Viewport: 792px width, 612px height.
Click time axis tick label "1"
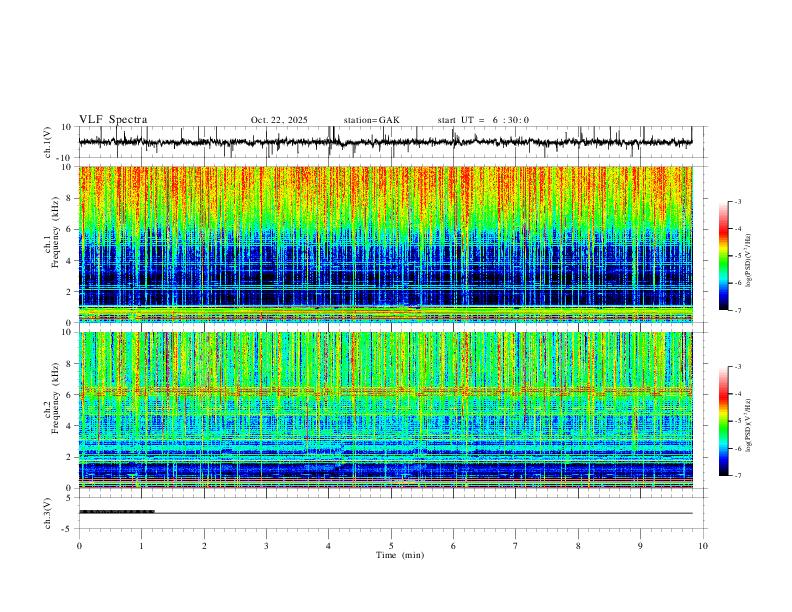coord(141,546)
